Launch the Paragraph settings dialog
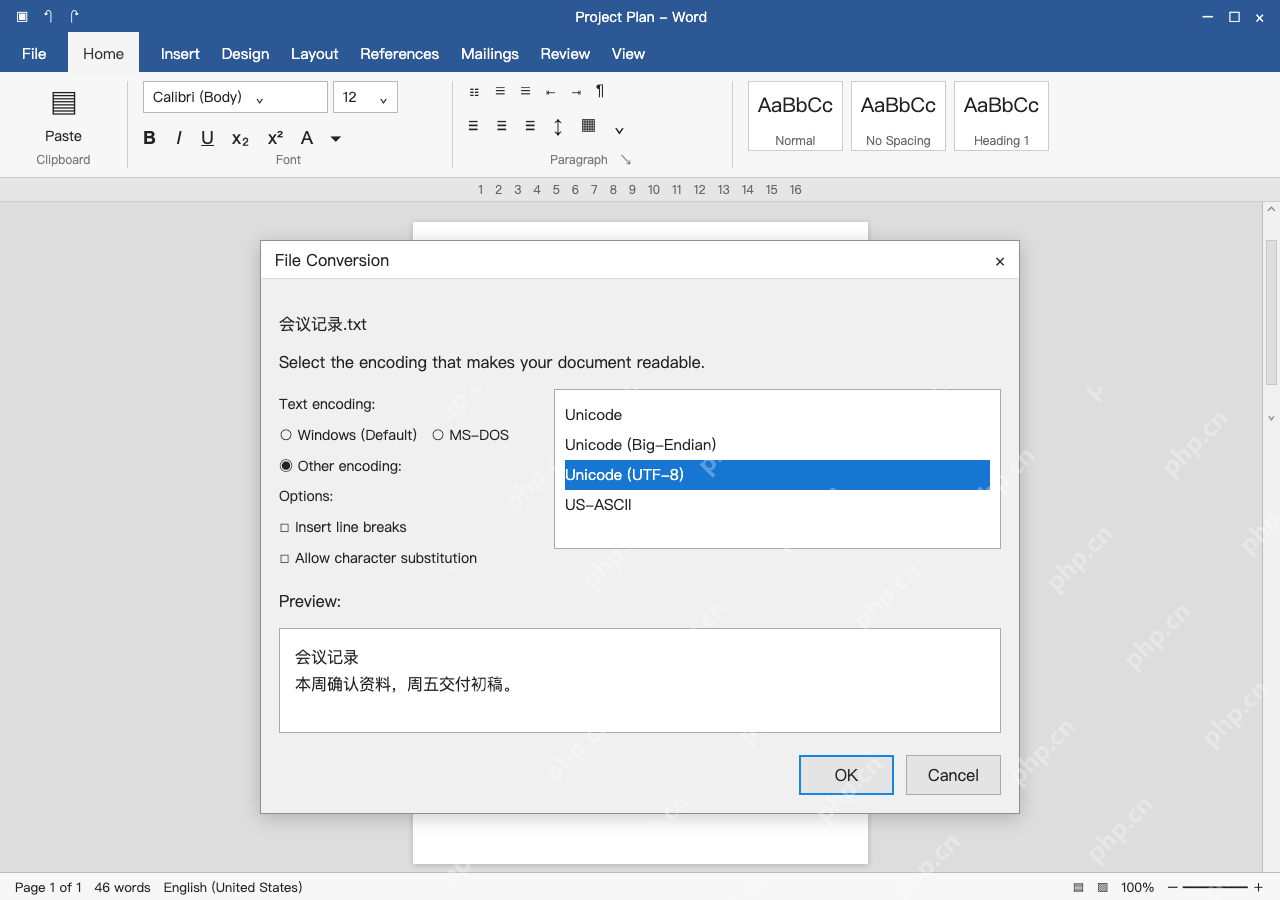 pos(626,160)
